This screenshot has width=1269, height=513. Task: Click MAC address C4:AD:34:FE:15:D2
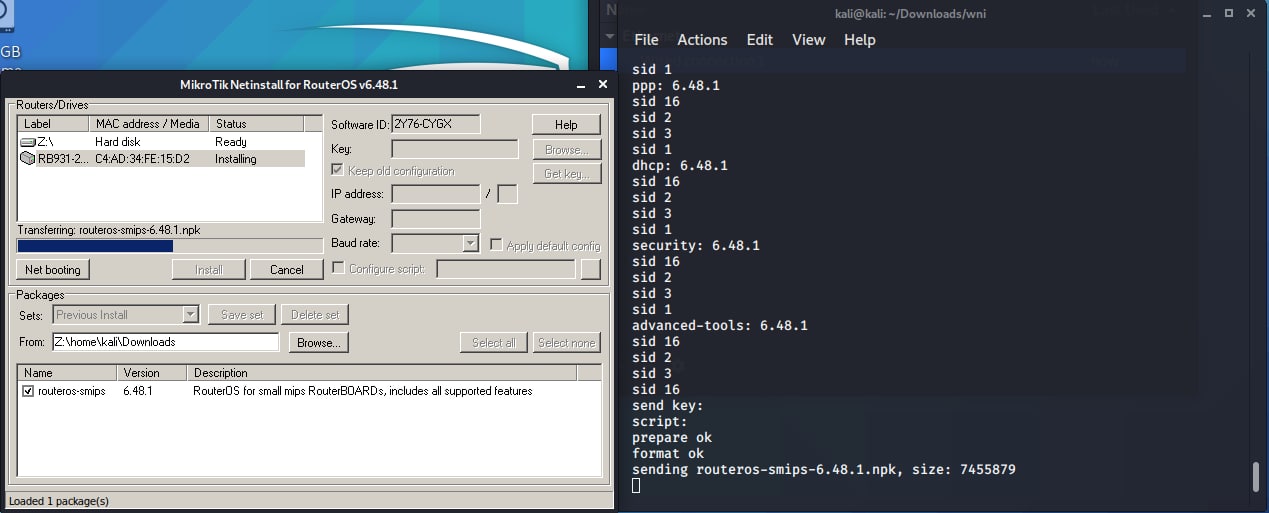[x=142, y=159]
